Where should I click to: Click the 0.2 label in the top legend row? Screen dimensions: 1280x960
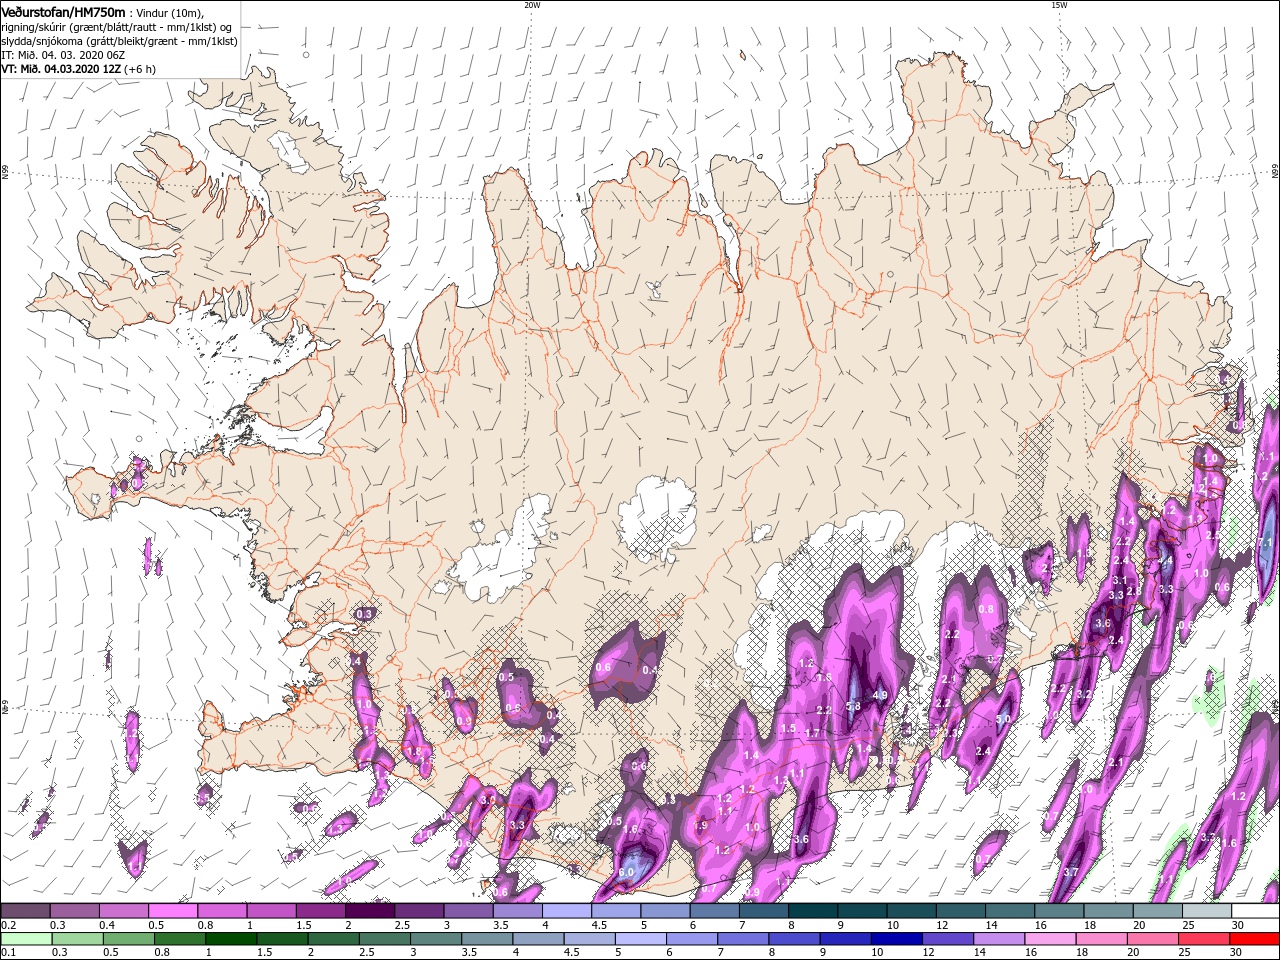click(x=8, y=925)
